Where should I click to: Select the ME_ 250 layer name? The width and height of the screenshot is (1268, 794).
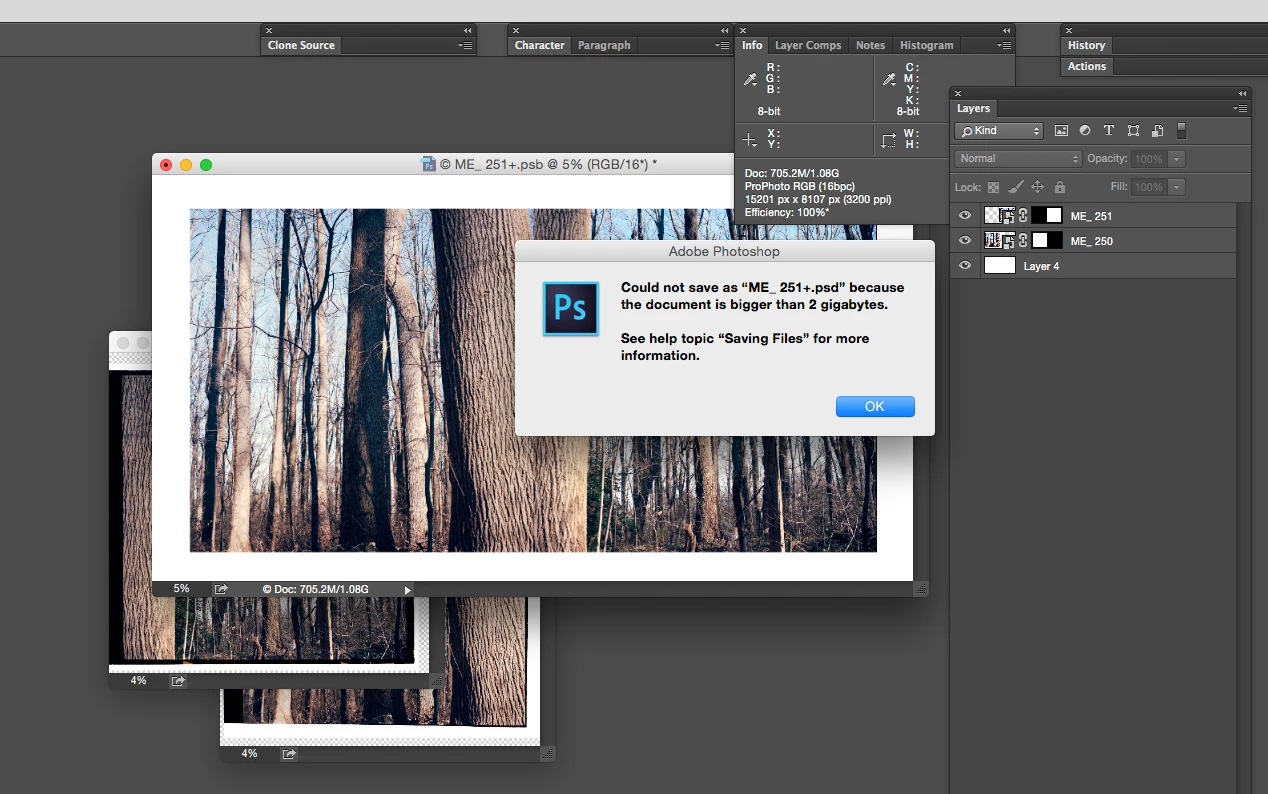click(1091, 241)
